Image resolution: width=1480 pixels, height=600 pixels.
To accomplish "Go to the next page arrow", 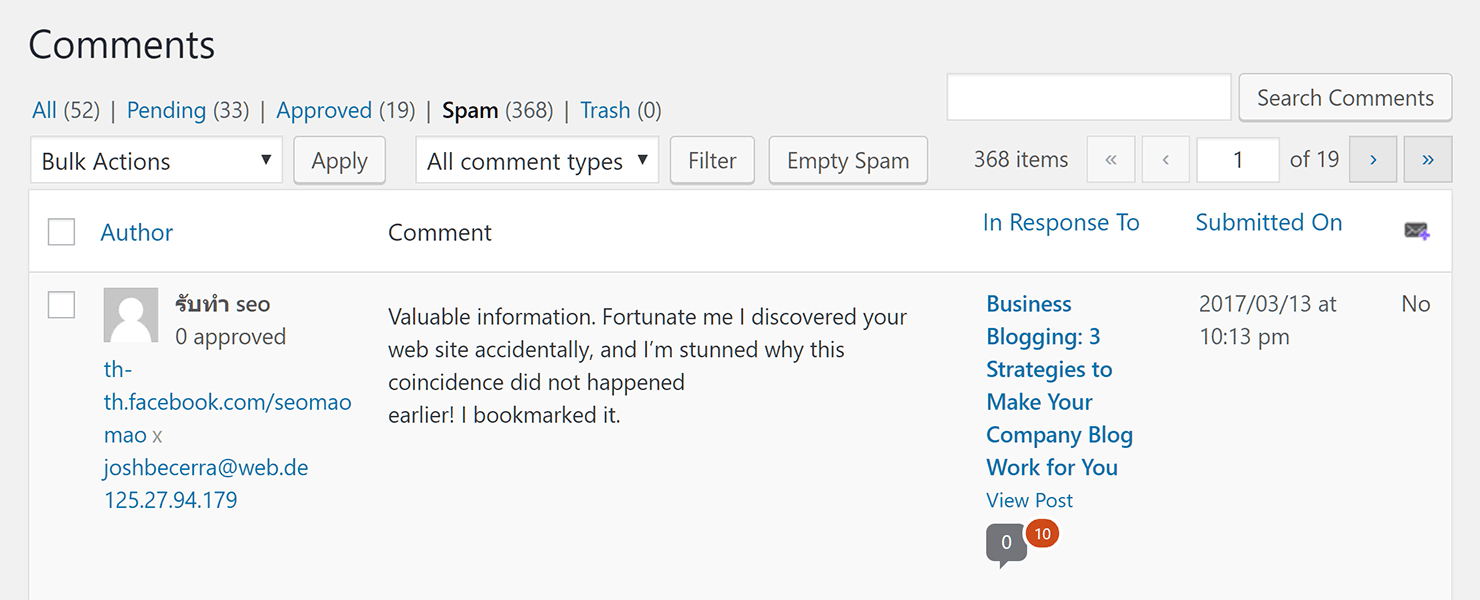I will tap(1373, 160).
